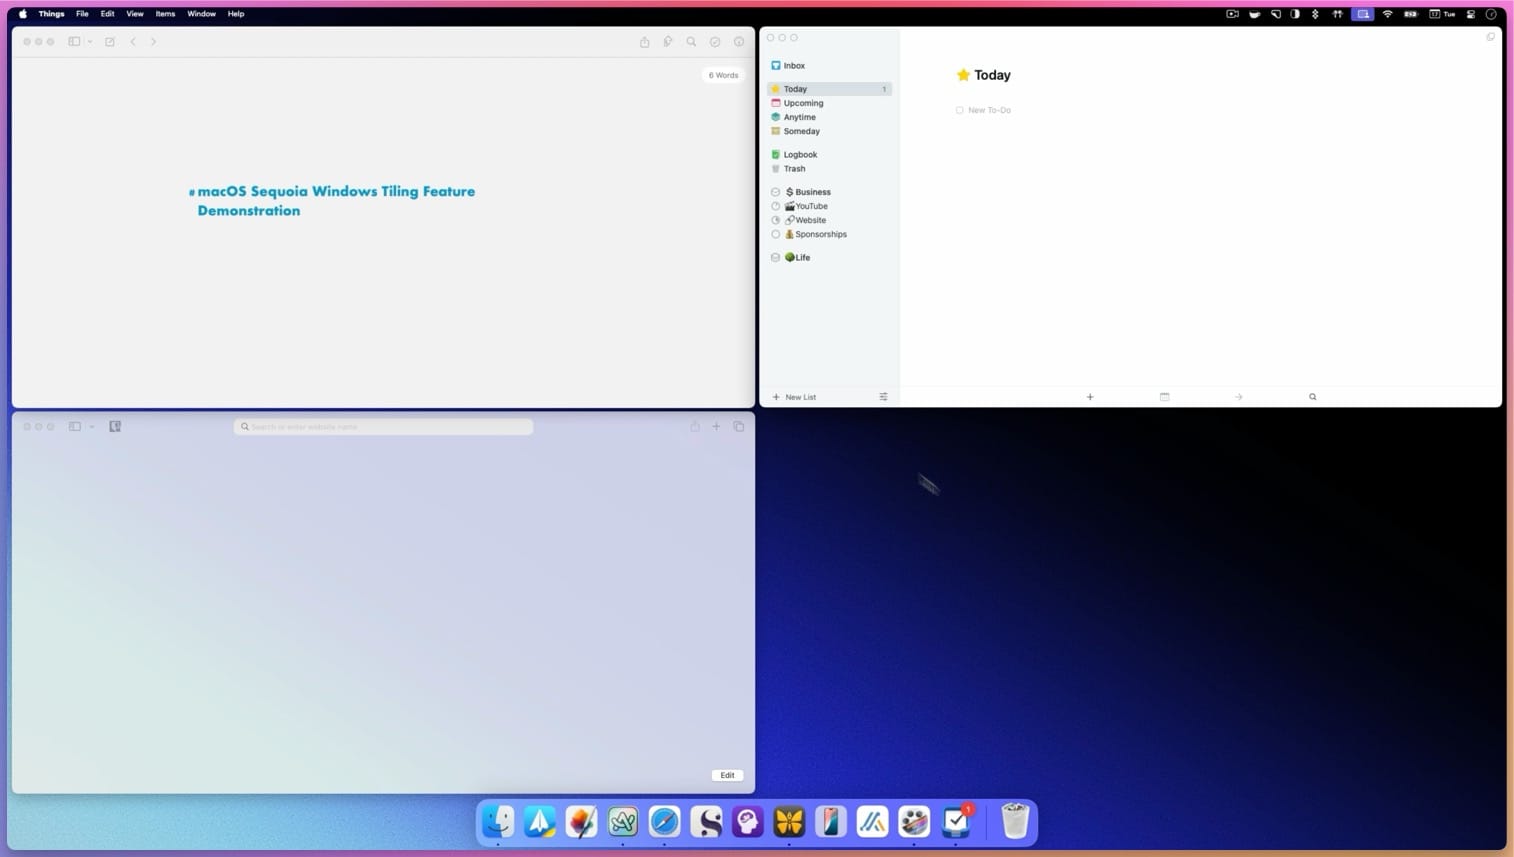1514x857 pixels.
Task: Open the sidebar options chevron in the editor toolbar
Action: (x=90, y=41)
